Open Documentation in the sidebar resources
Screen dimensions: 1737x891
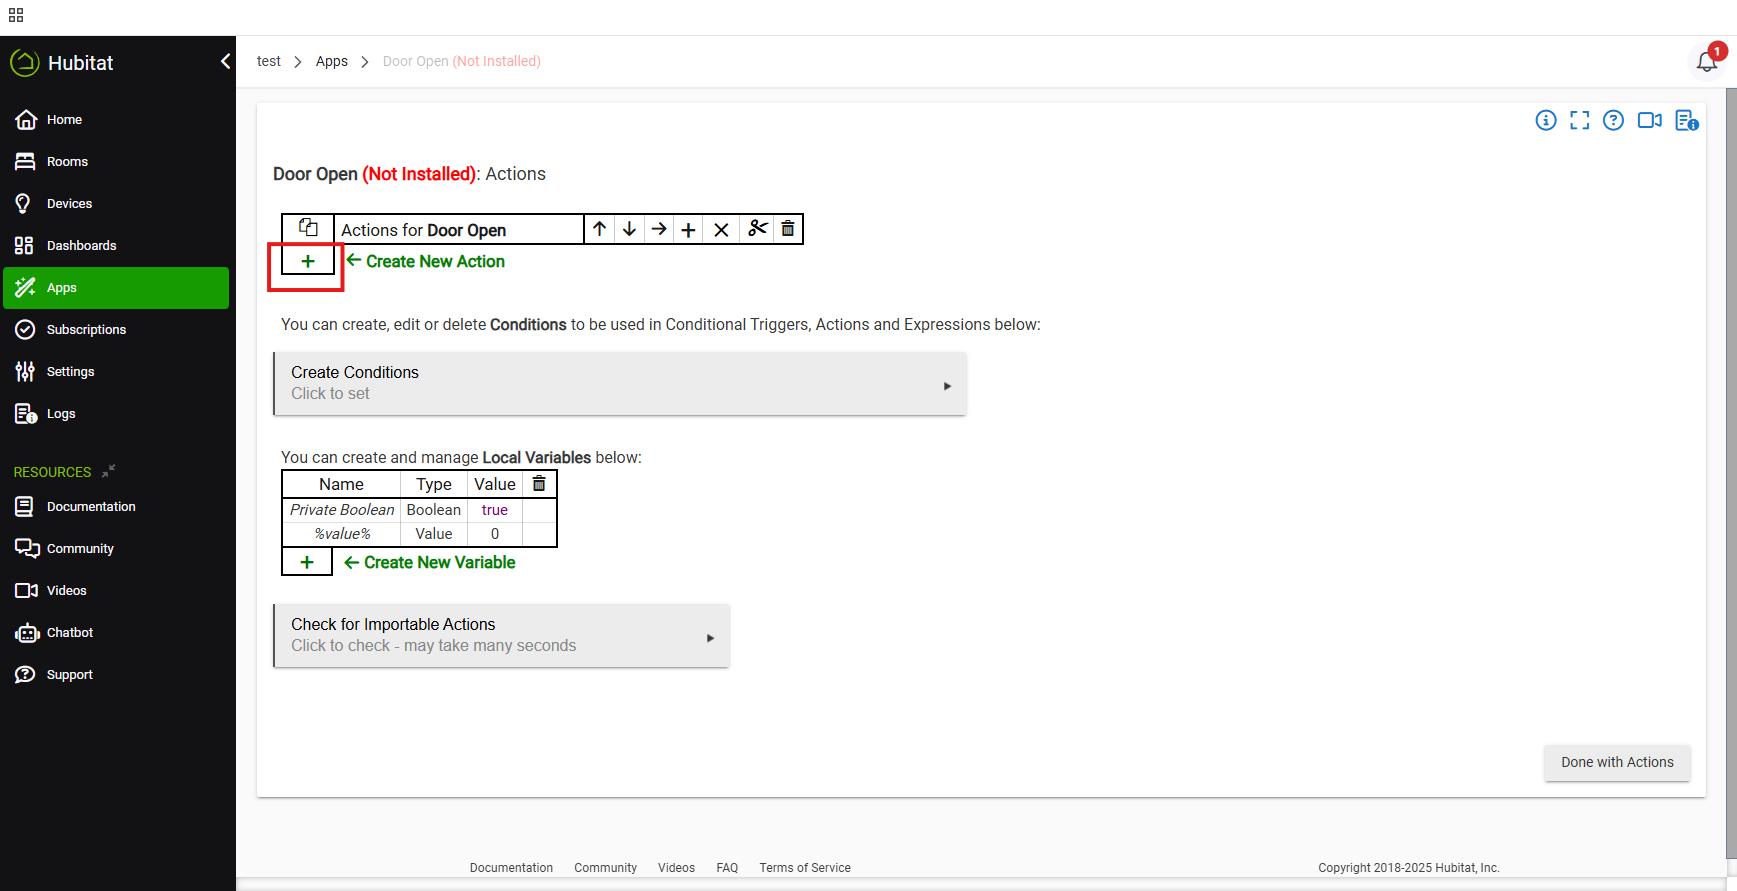116,507
